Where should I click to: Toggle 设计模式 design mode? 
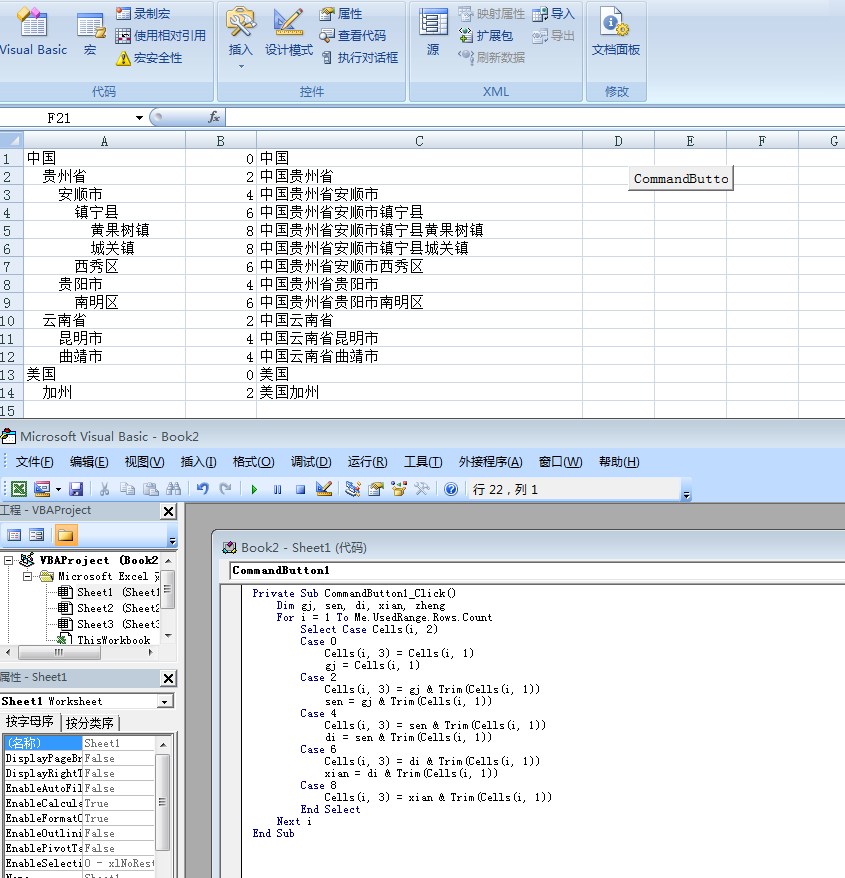coord(288,32)
